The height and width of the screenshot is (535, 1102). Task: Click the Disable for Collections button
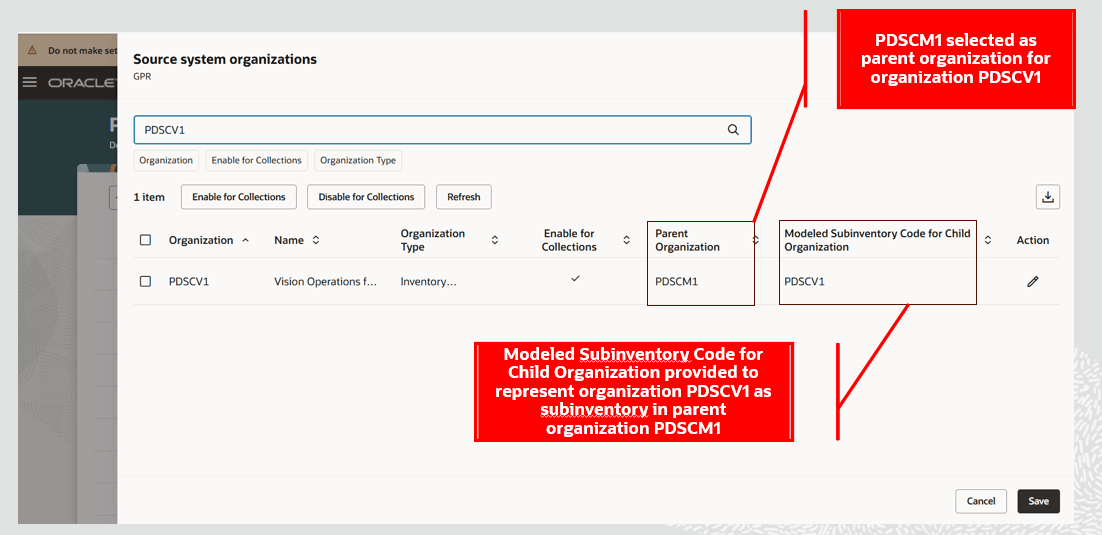tap(366, 197)
